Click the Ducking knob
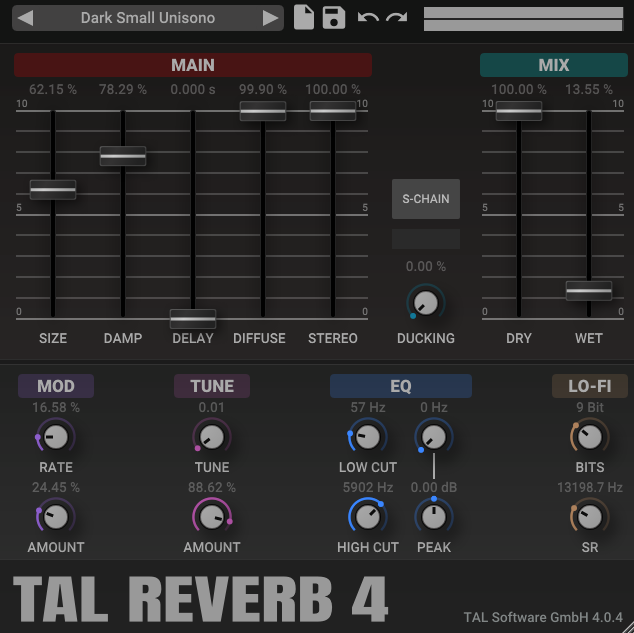 pyautogui.click(x=426, y=302)
